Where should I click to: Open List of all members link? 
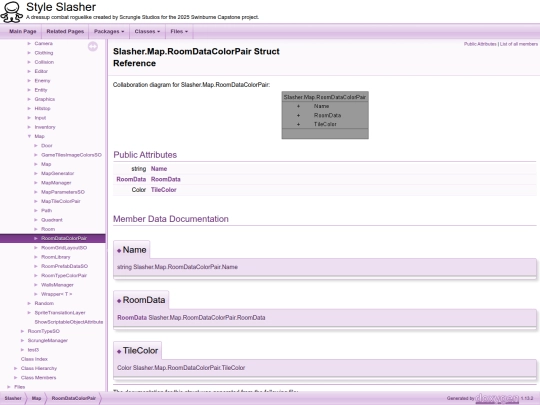click(519, 44)
